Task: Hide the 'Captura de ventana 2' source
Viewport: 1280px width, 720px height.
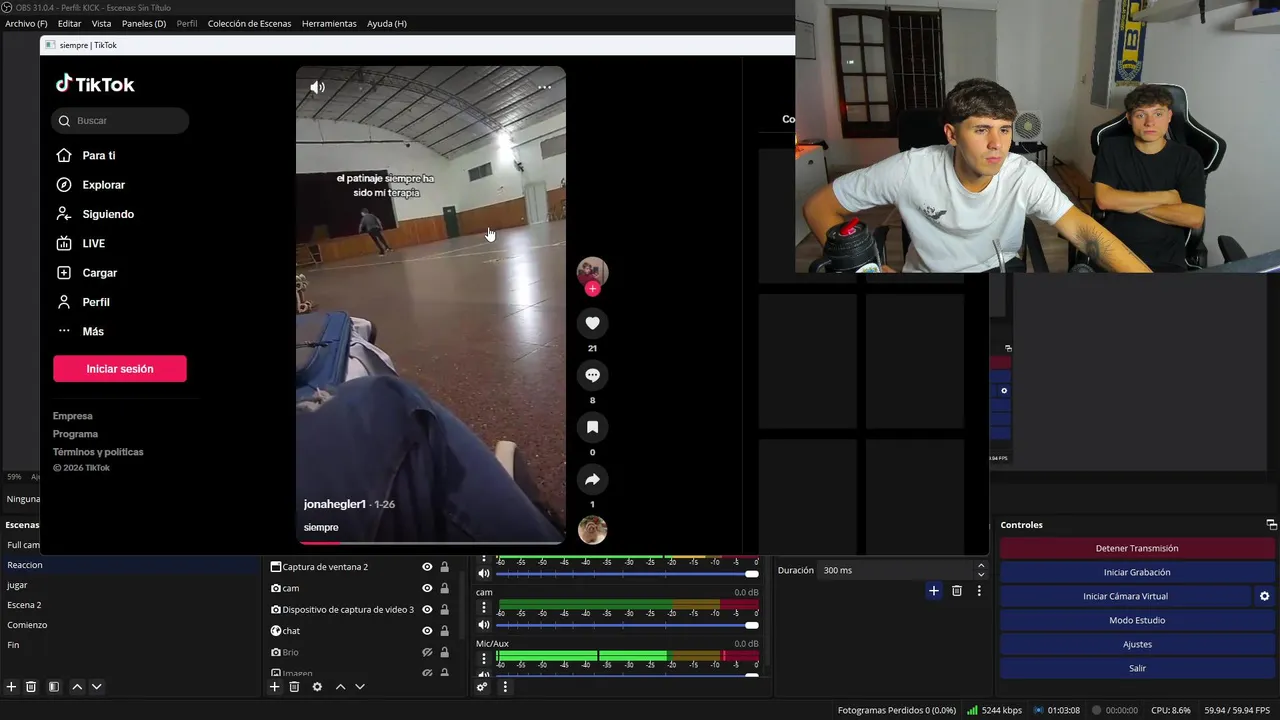Action: pyautogui.click(x=427, y=567)
